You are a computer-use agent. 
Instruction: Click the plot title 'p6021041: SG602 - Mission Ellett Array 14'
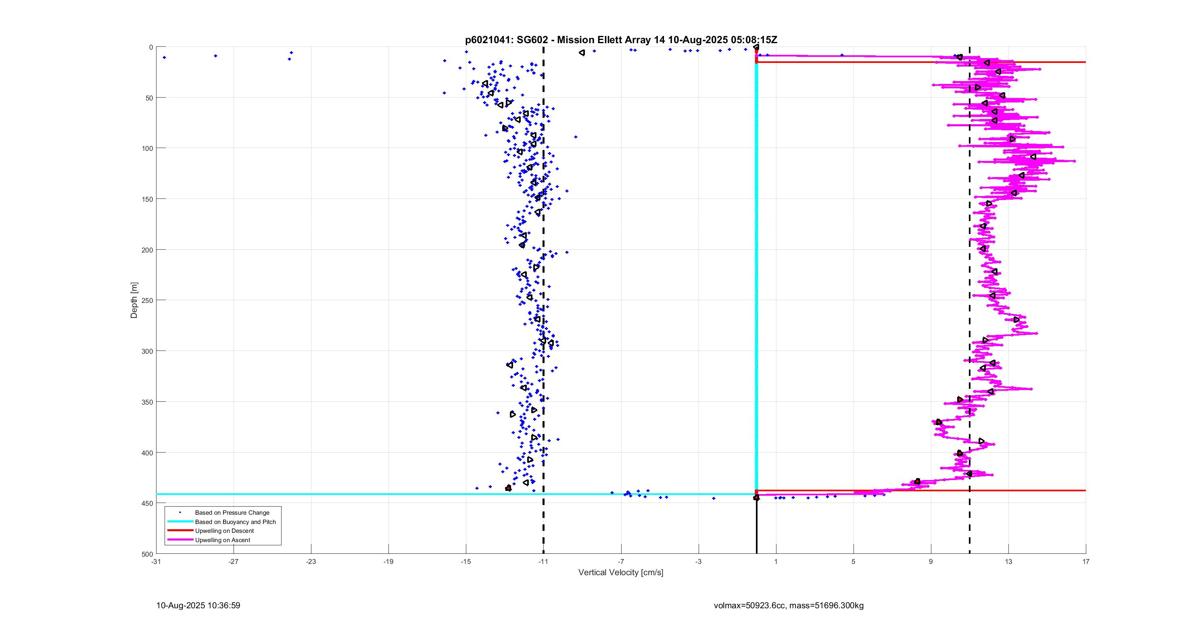click(x=566, y=39)
